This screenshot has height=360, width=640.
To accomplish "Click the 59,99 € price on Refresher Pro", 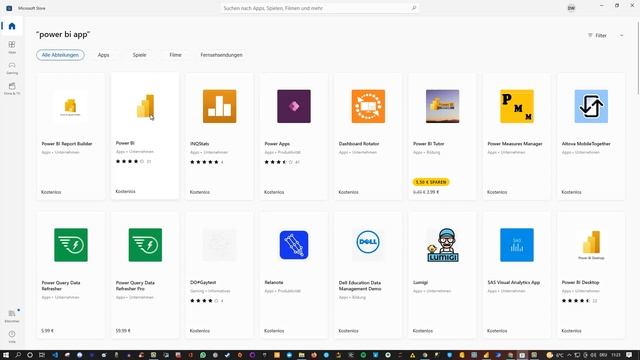I will pos(123,331).
